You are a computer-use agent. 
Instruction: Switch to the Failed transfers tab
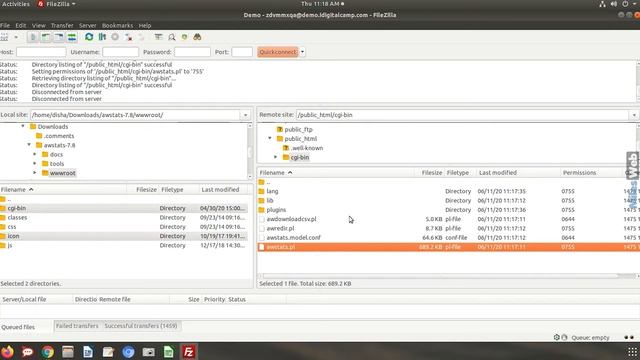(77, 326)
